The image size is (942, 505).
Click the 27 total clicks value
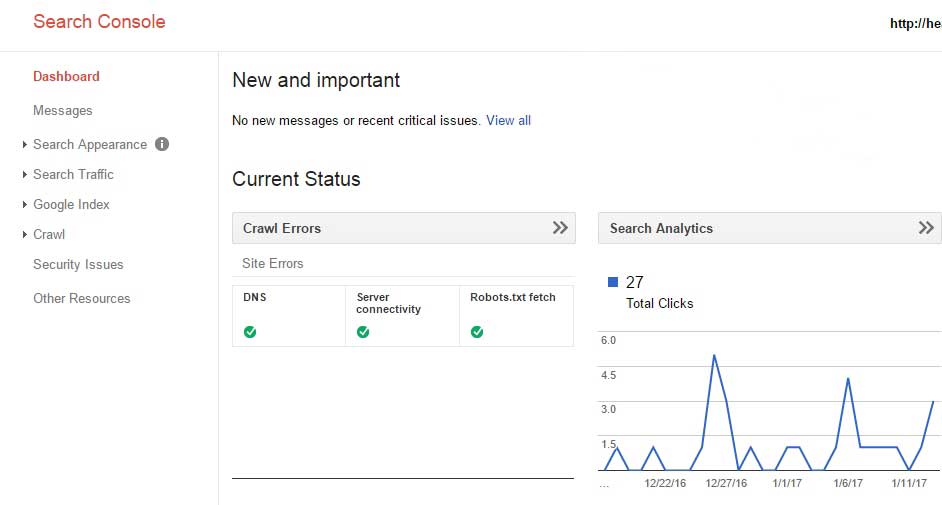(x=634, y=282)
